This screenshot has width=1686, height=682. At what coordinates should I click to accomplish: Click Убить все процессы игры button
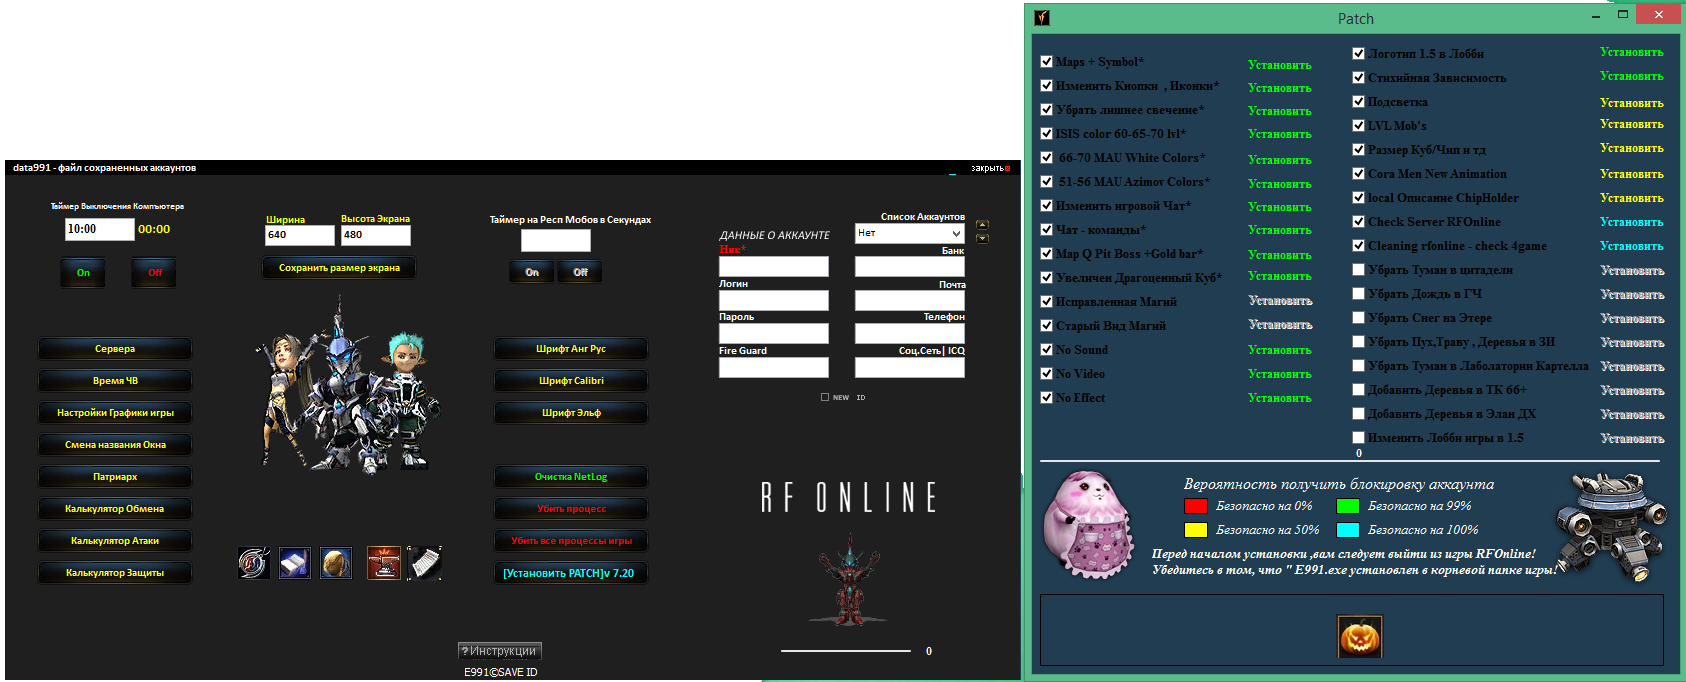tap(571, 541)
